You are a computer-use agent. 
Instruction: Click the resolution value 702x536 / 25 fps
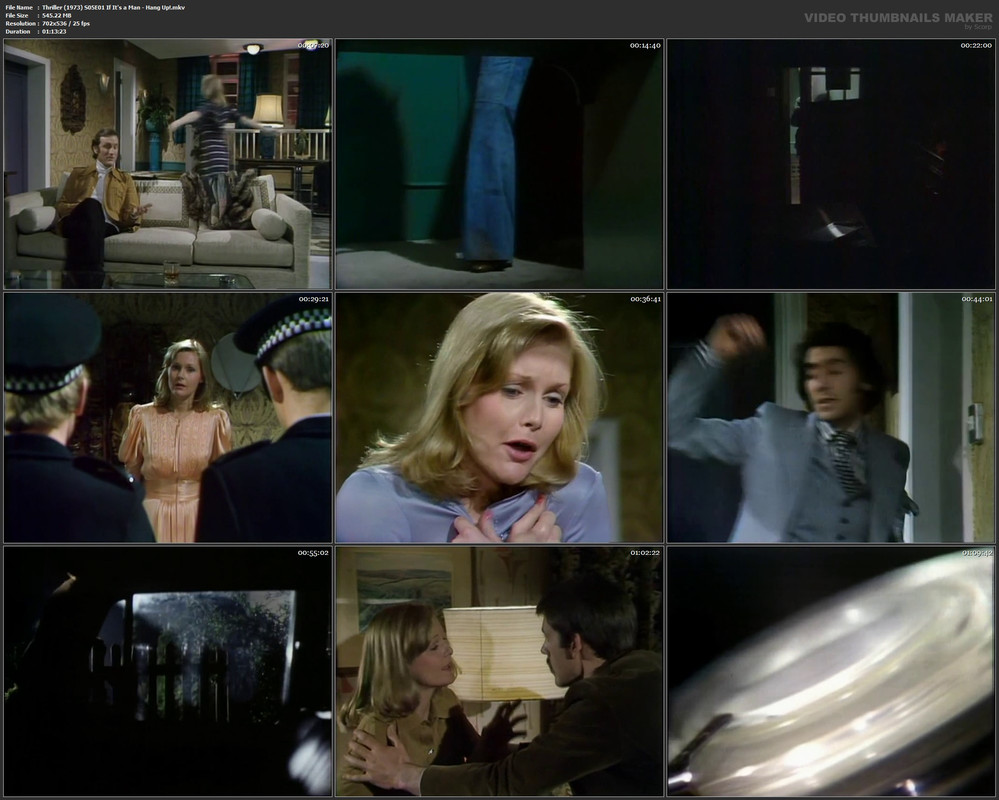coord(66,24)
